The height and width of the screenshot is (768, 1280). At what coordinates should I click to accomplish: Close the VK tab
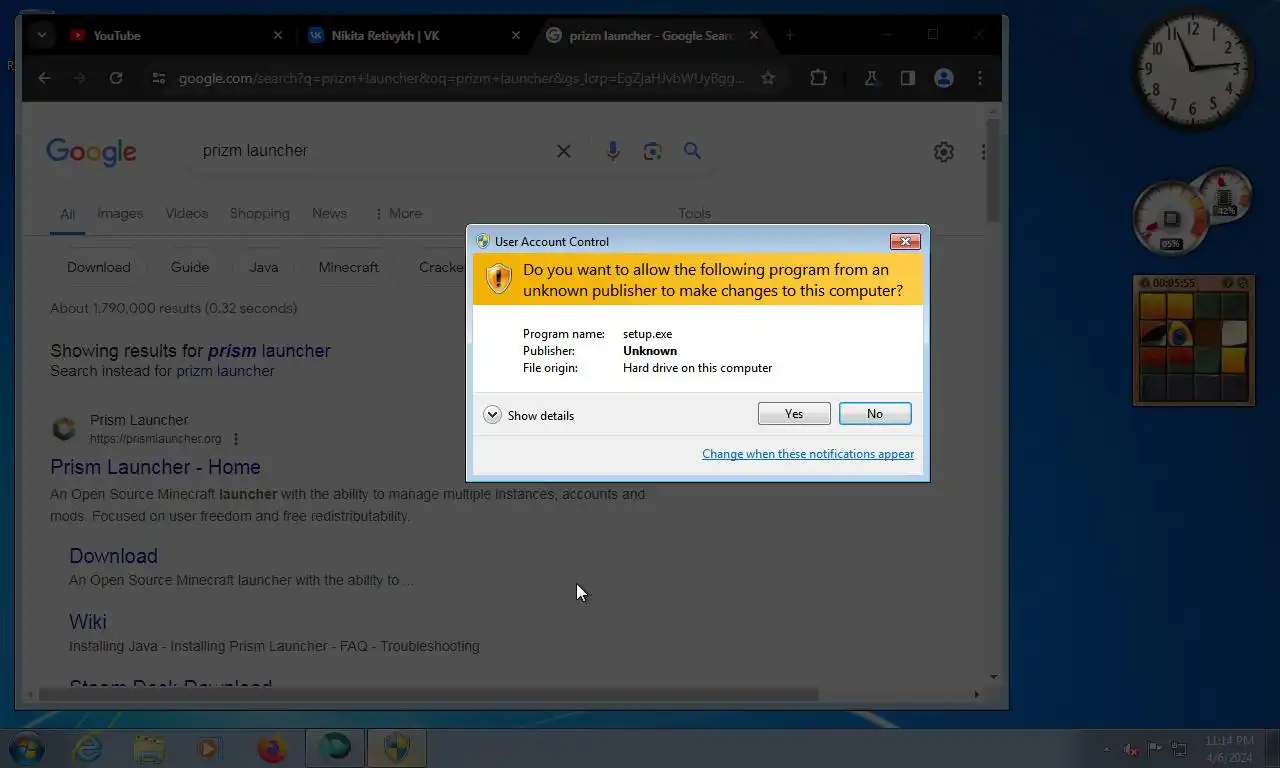[516, 35]
